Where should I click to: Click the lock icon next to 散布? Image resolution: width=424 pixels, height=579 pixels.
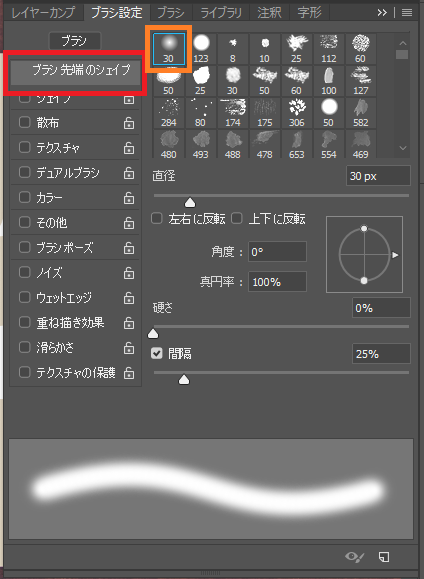tap(129, 123)
